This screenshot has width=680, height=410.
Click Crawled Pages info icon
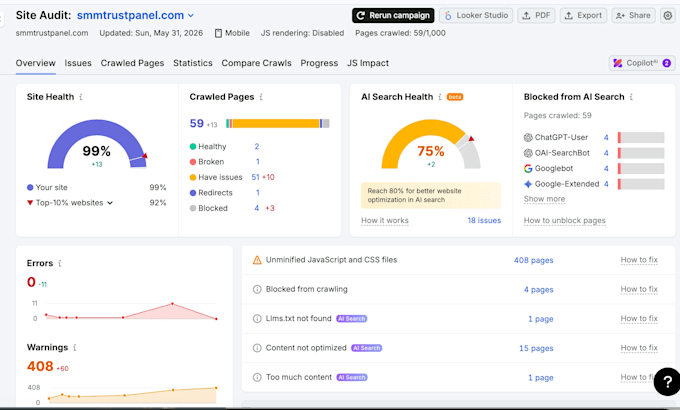click(261, 97)
